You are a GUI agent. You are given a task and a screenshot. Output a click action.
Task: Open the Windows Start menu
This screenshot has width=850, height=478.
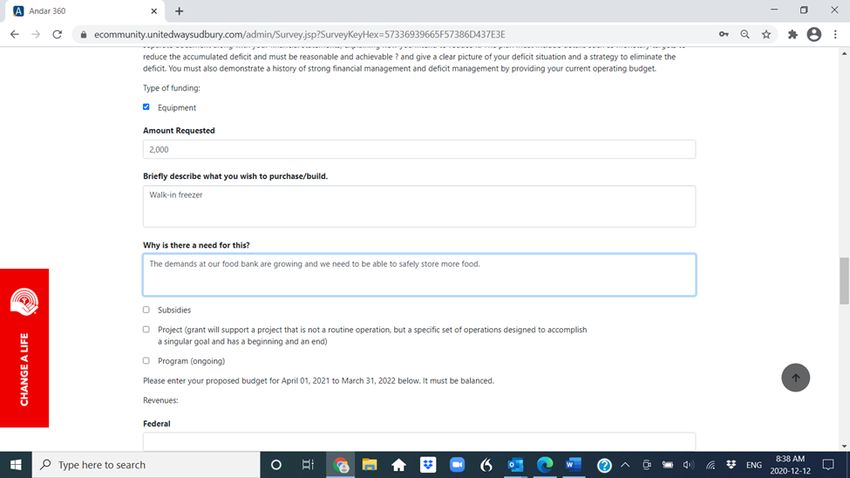[16, 464]
